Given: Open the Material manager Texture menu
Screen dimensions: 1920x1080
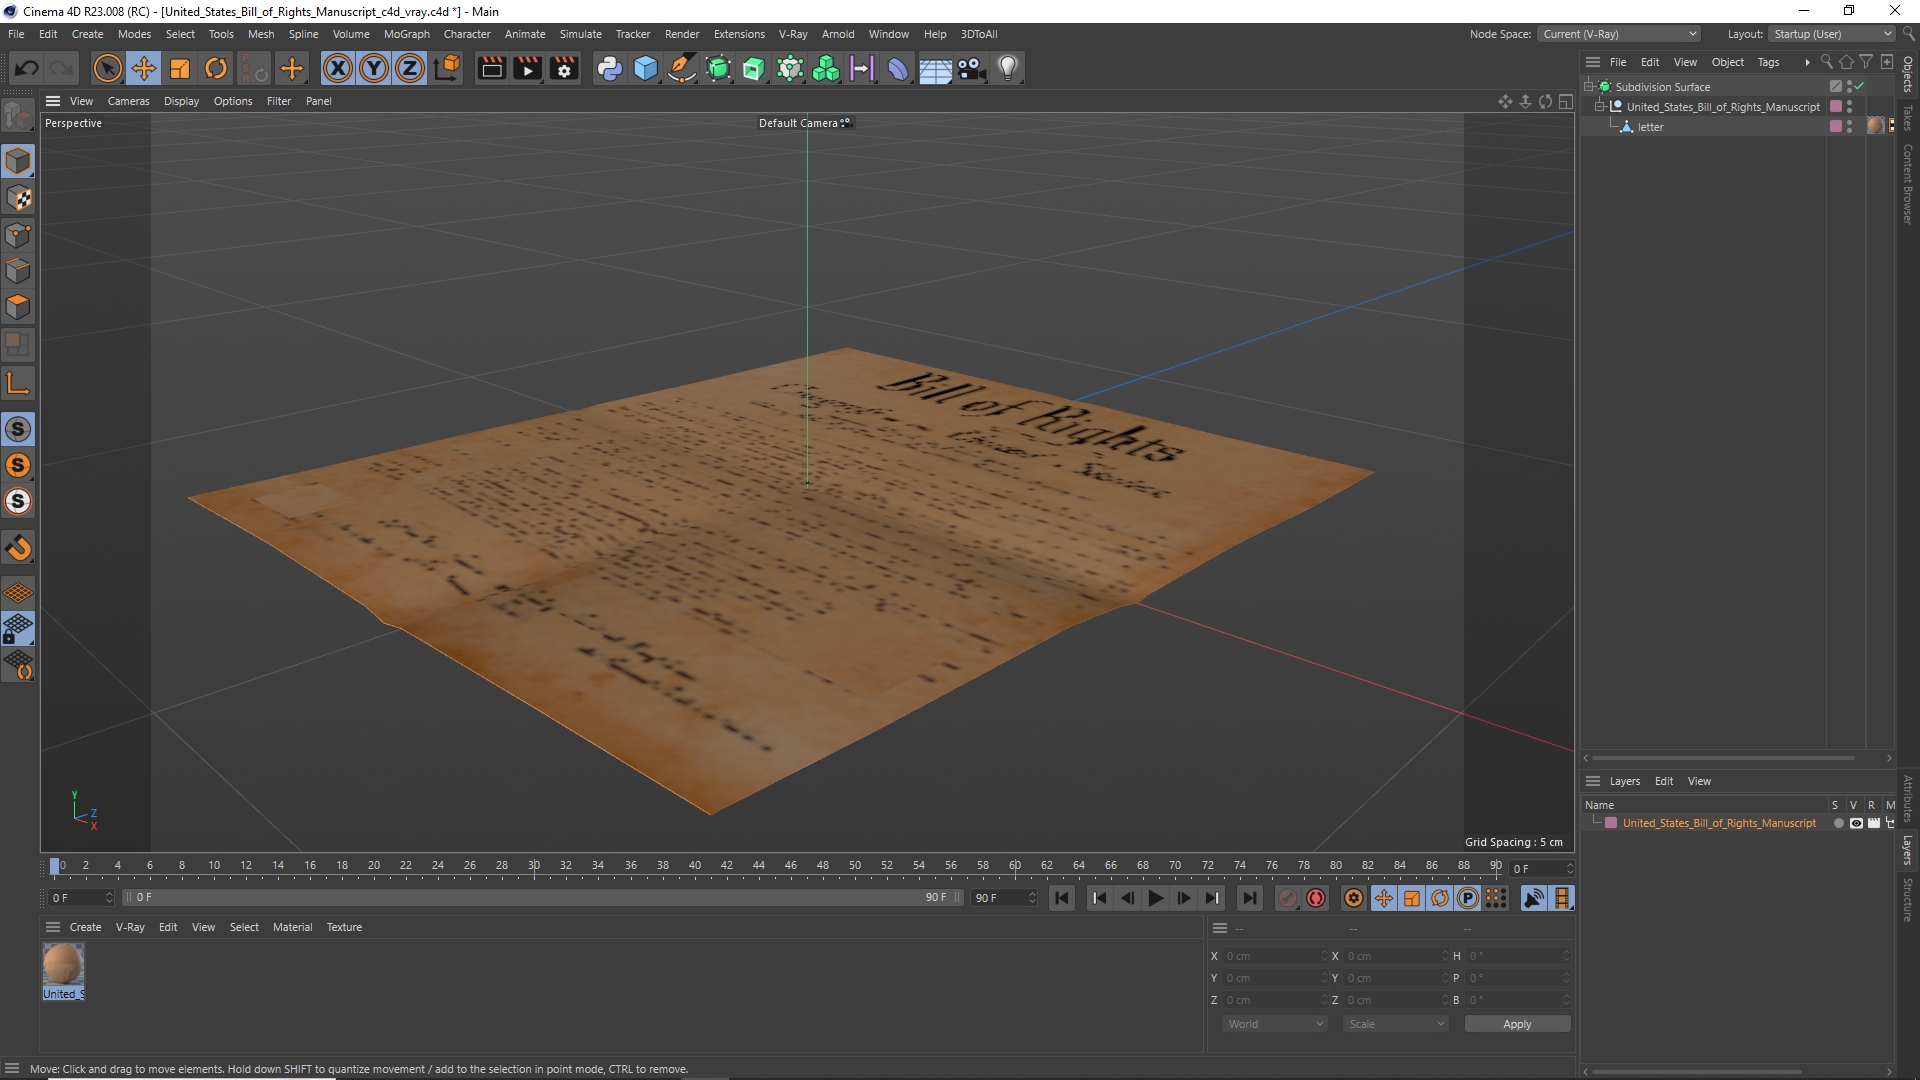Looking at the screenshot, I should pyautogui.click(x=344, y=927).
